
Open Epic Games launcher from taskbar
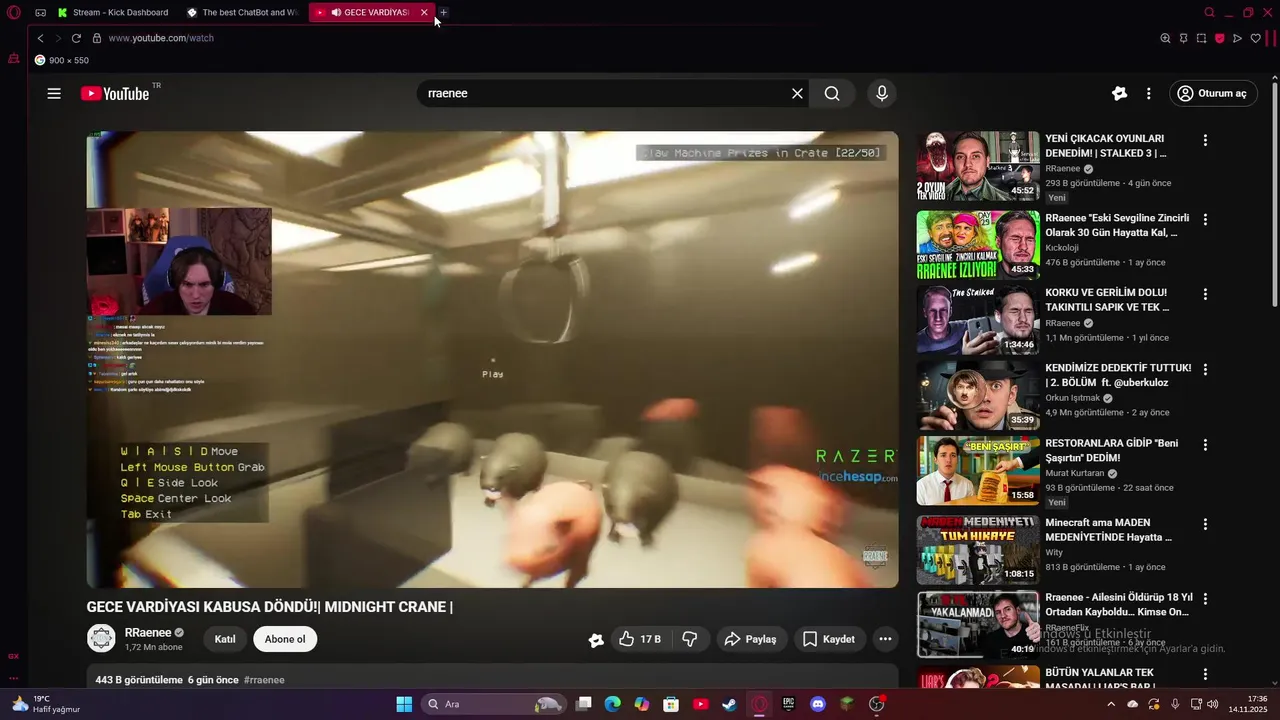(789, 704)
